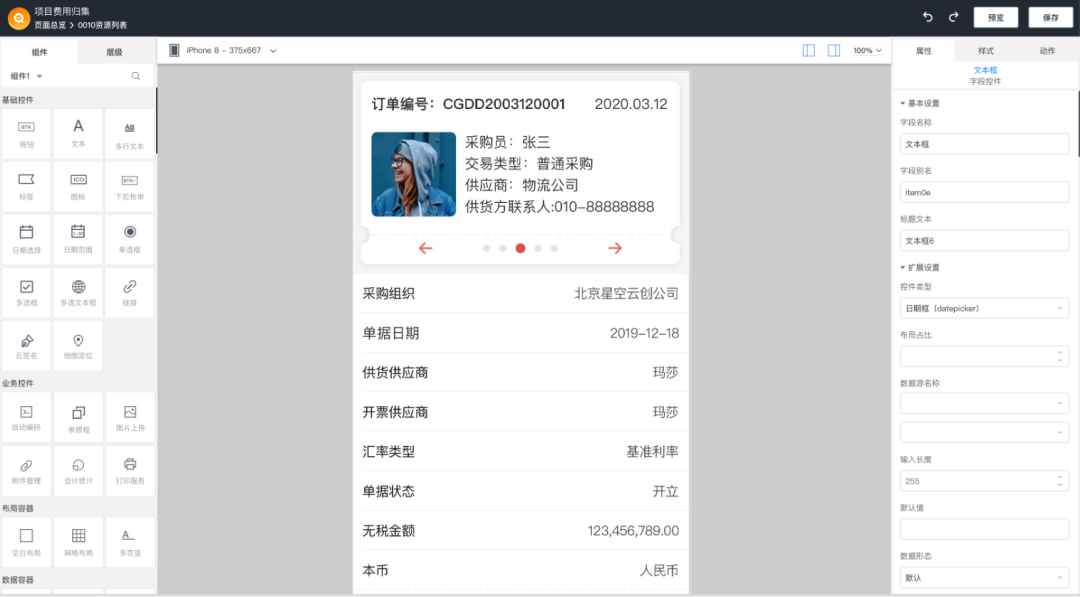The image size is (1080, 597).
Task: Switch to the 样式 tab
Action: [985, 50]
